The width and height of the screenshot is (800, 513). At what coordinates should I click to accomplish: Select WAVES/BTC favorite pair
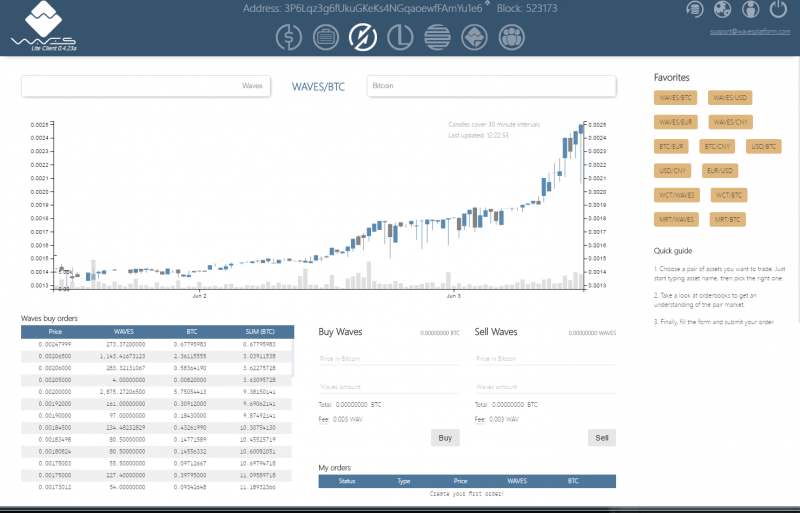[x=675, y=97]
